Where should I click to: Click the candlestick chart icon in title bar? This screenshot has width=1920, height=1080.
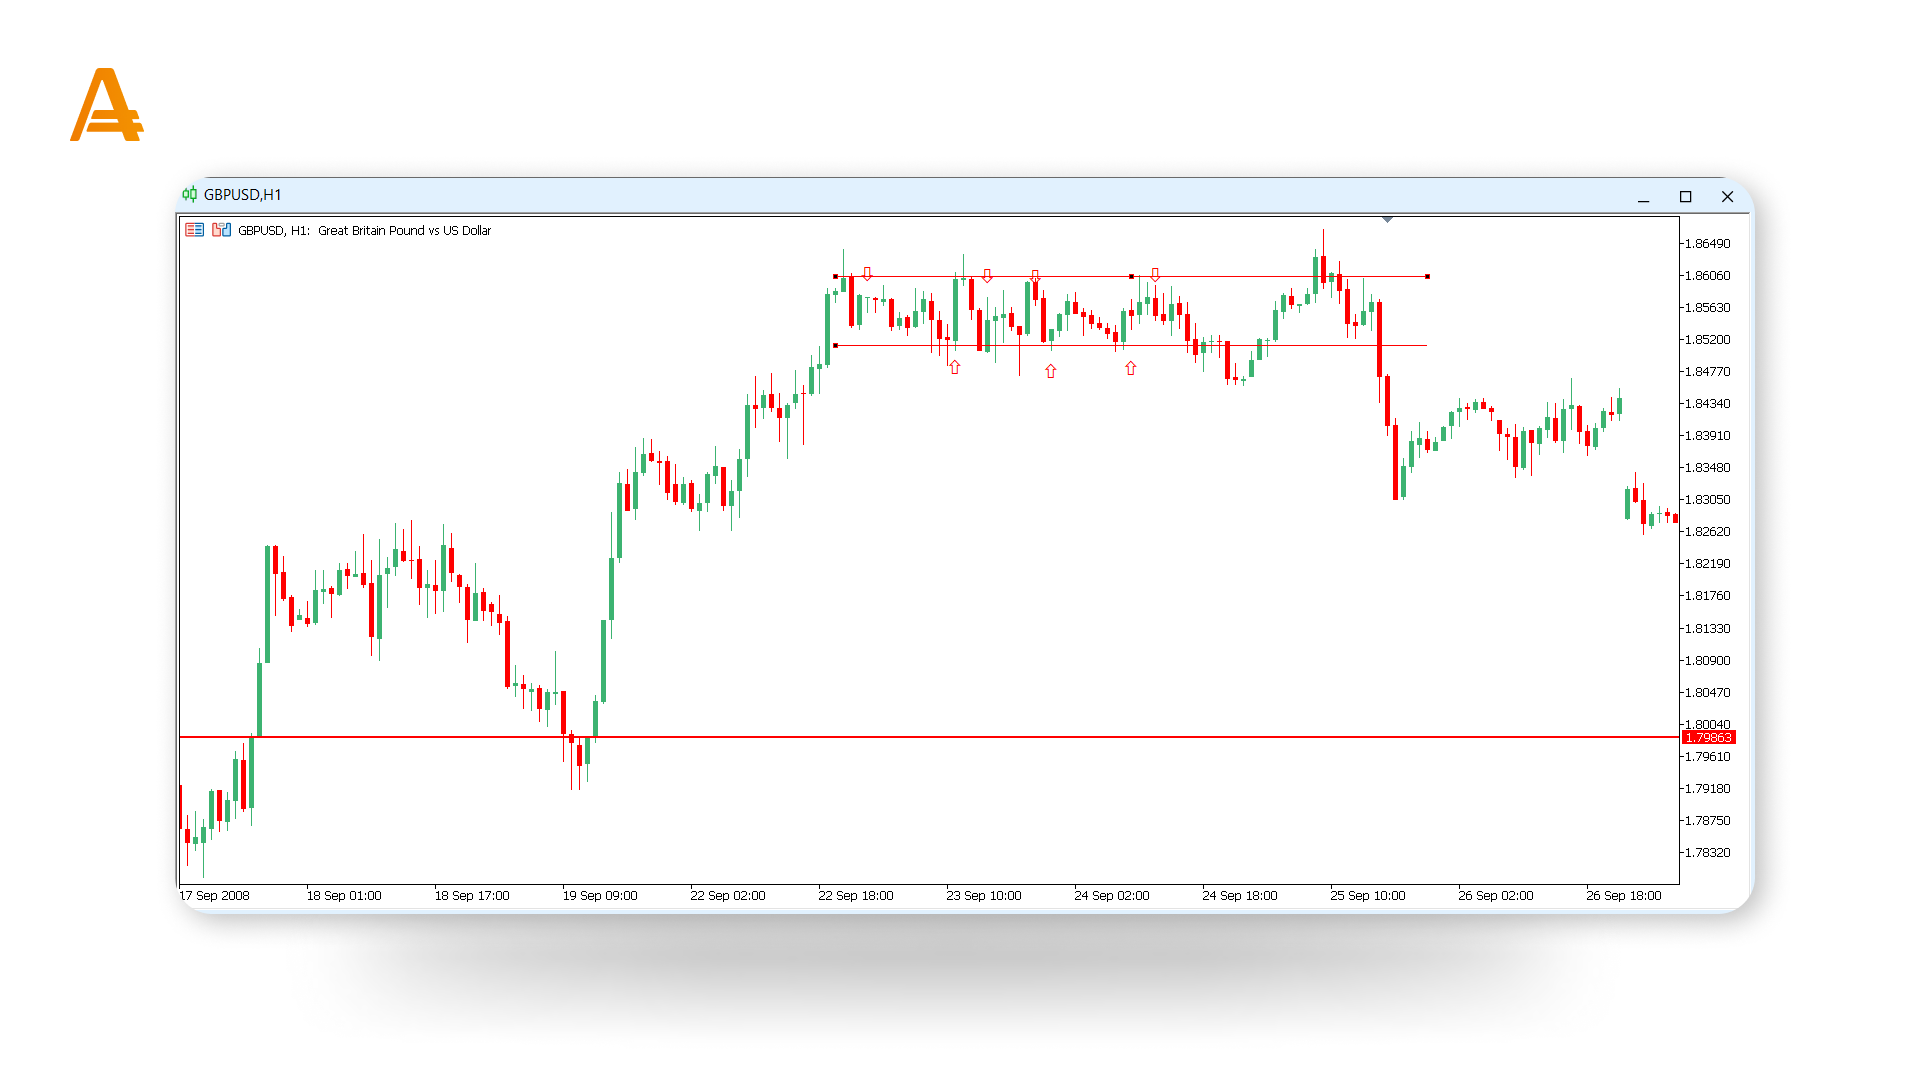coord(189,195)
